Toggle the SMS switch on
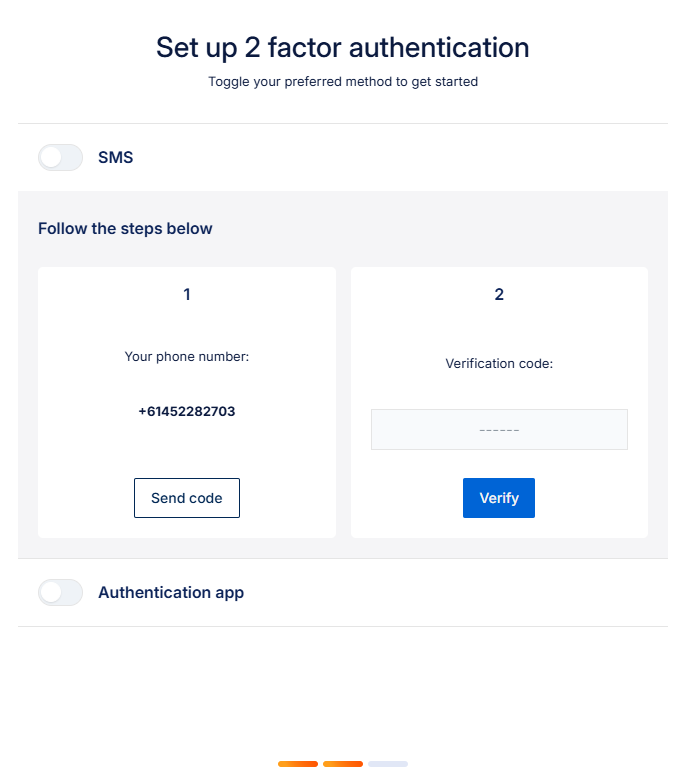Image resolution: width=680 pixels, height=773 pixels. pyautogui.click(x=60, y=158)
